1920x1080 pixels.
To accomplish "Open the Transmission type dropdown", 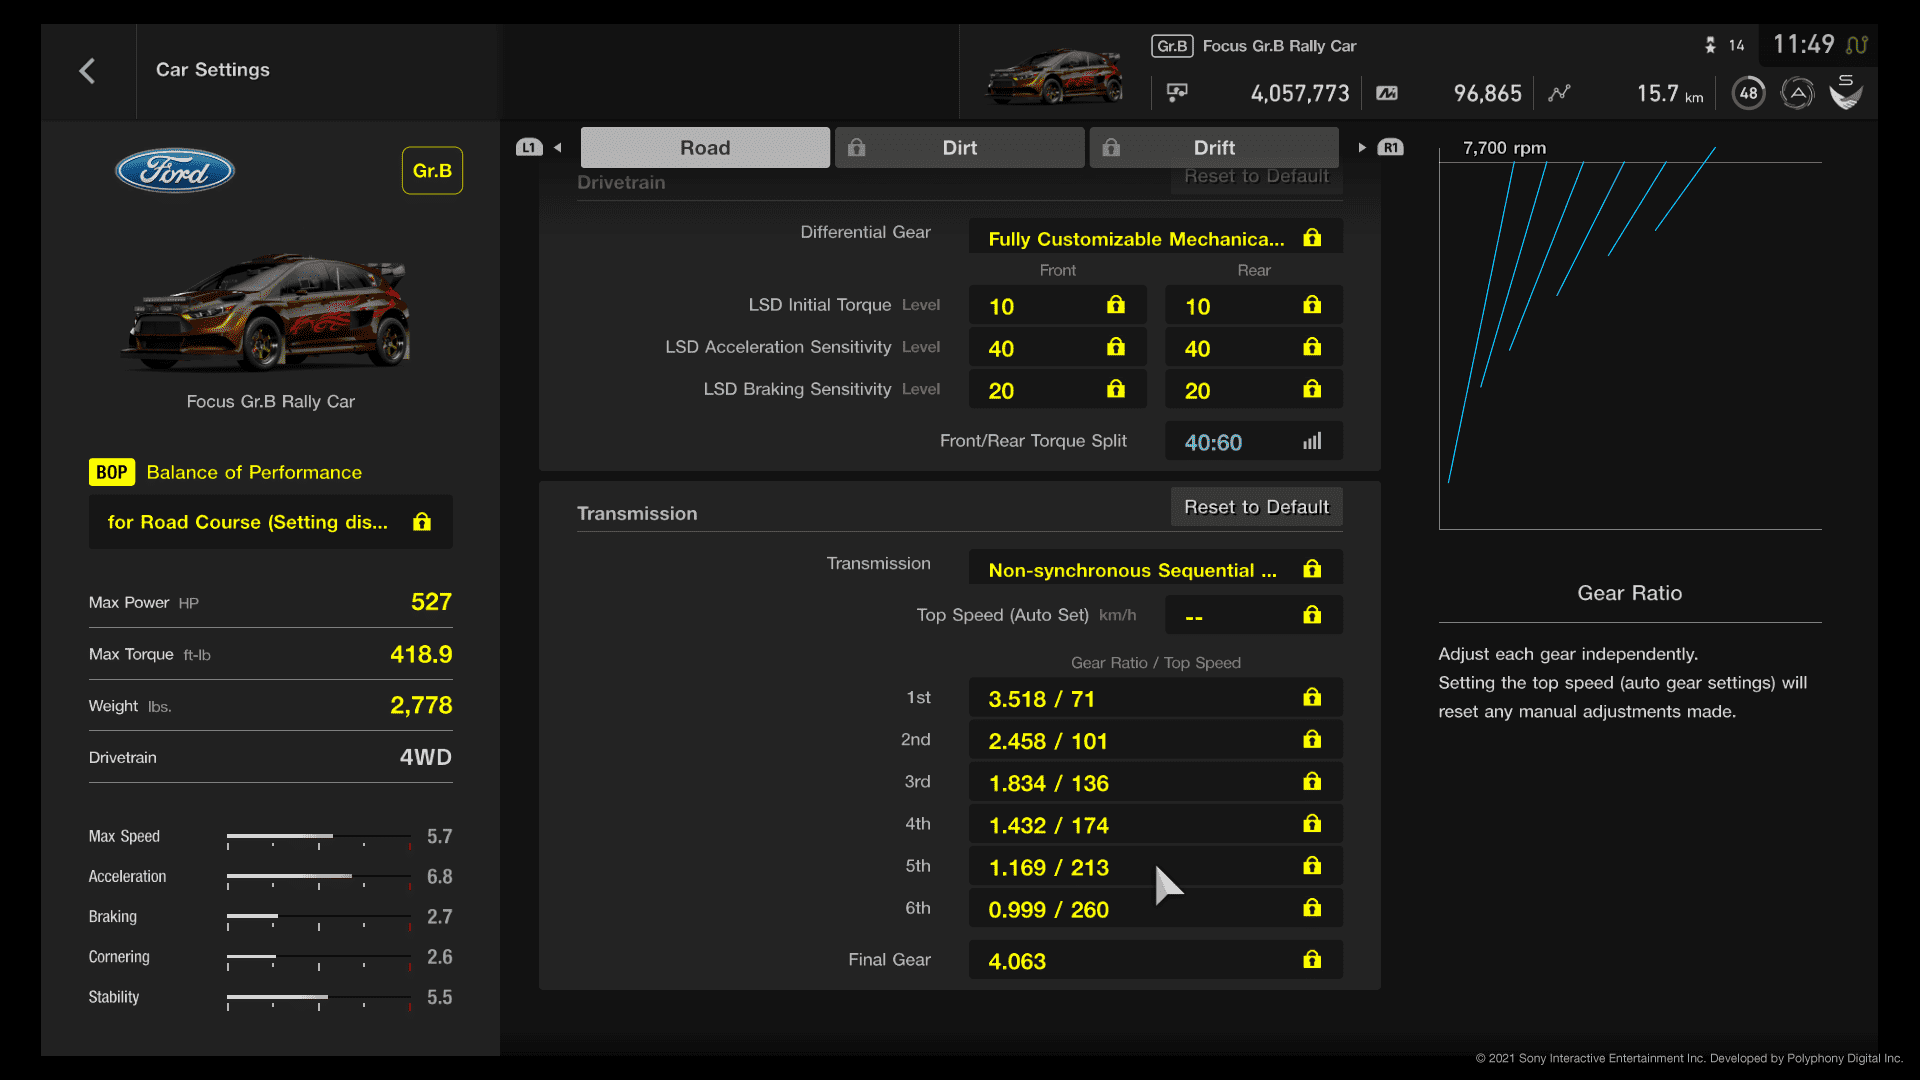I will [x=1155, y=568].
